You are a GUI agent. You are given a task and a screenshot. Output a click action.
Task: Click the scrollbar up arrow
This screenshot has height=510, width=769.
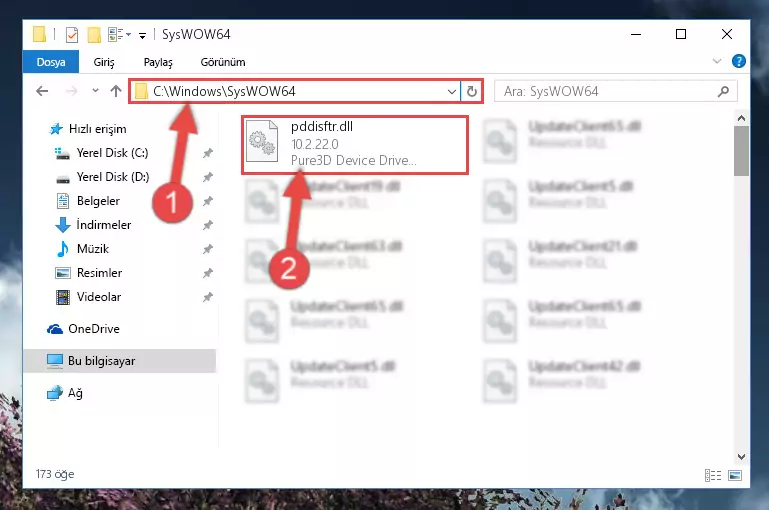[x=741, y=118]
